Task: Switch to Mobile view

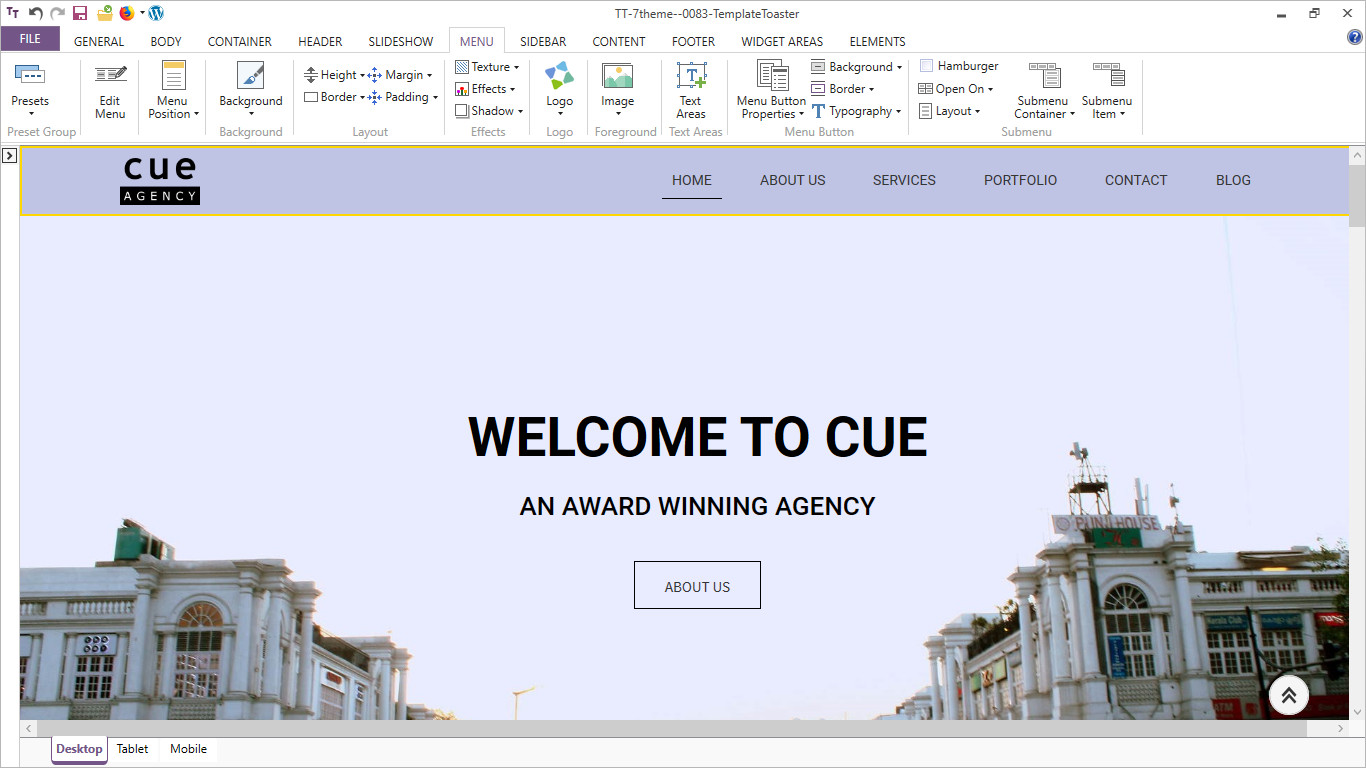Action: (188, 749)
